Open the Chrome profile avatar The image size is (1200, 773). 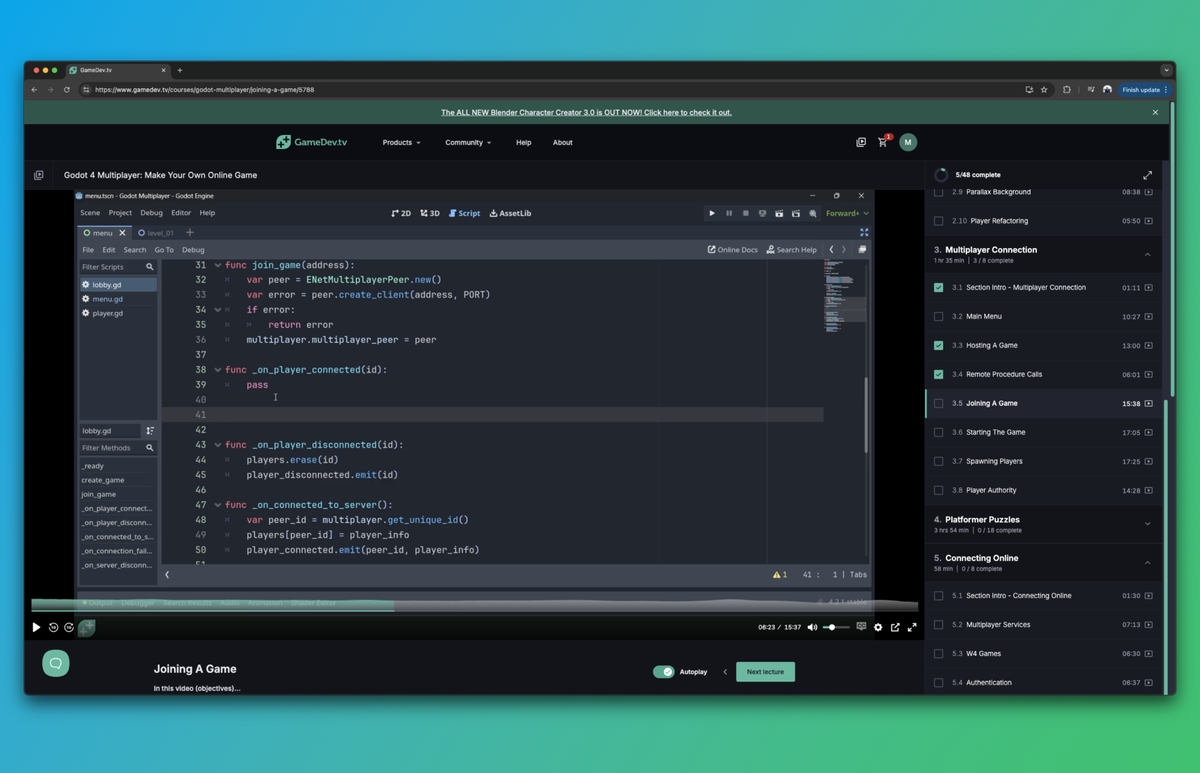pos(1107,89)
